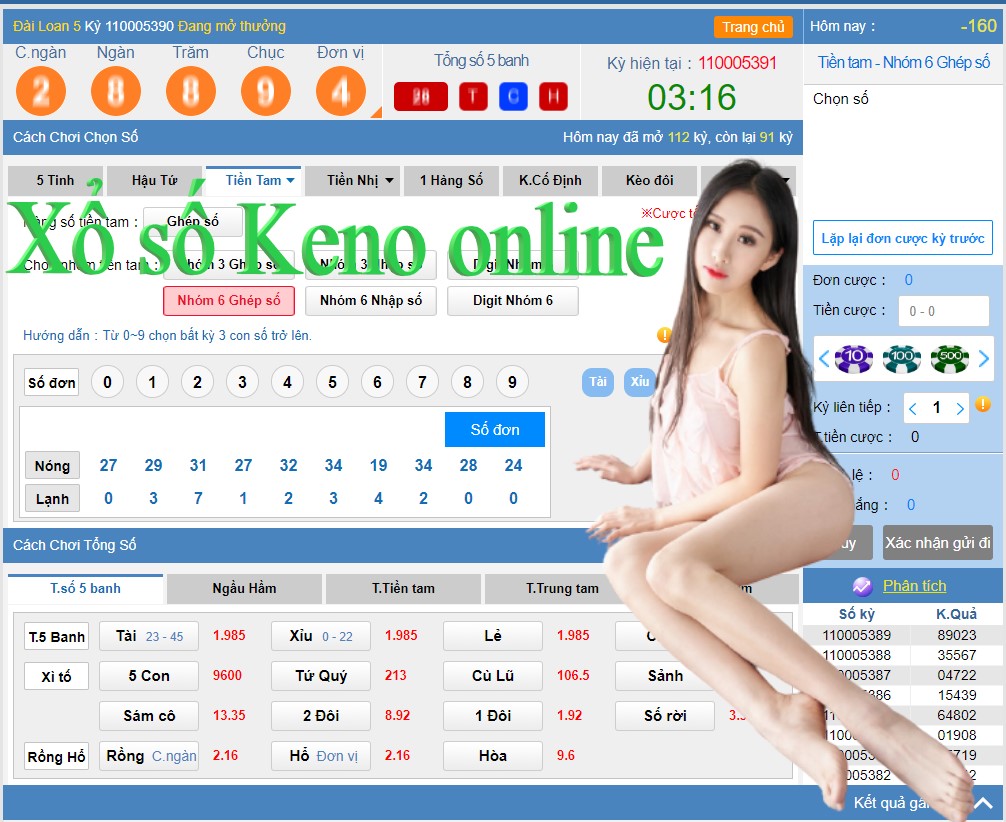Click the Tiền cược input field

(943, 310)
